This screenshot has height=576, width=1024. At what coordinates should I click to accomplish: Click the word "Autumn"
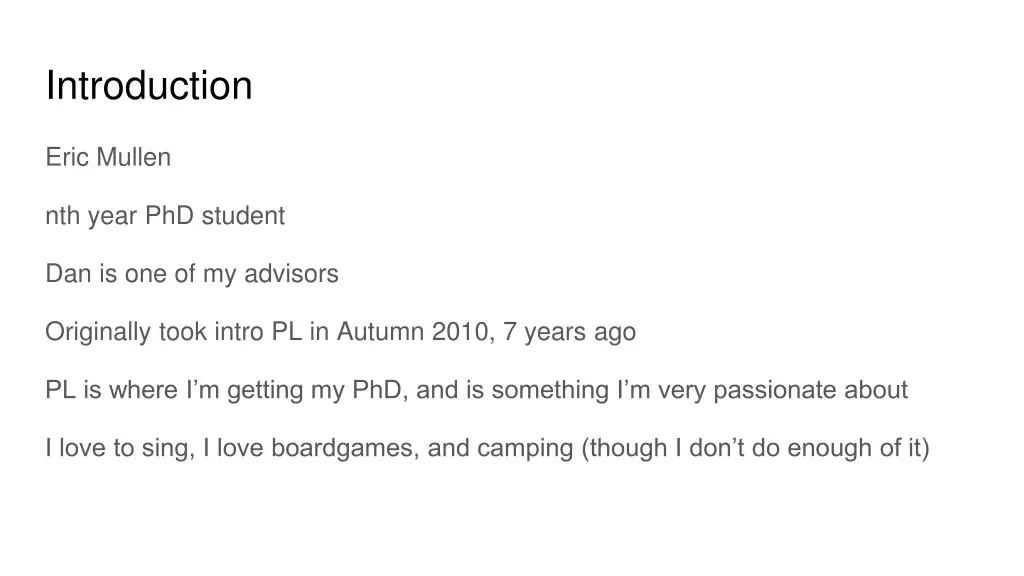point(381,332)
